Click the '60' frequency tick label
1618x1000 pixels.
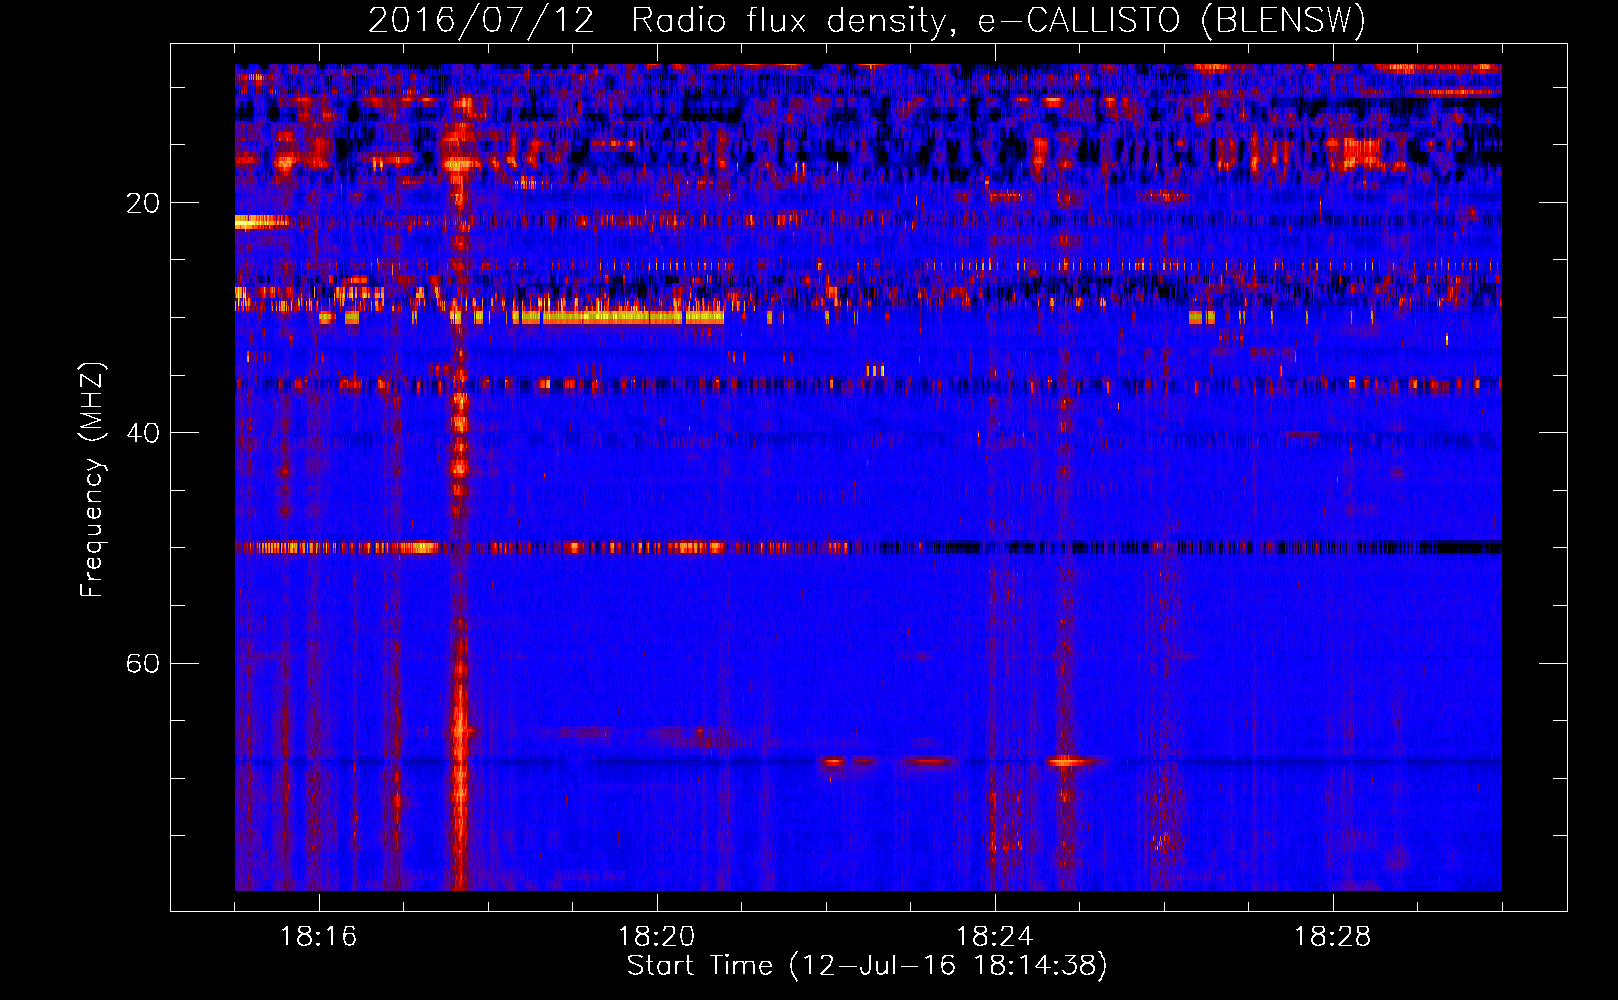(143, 663)
